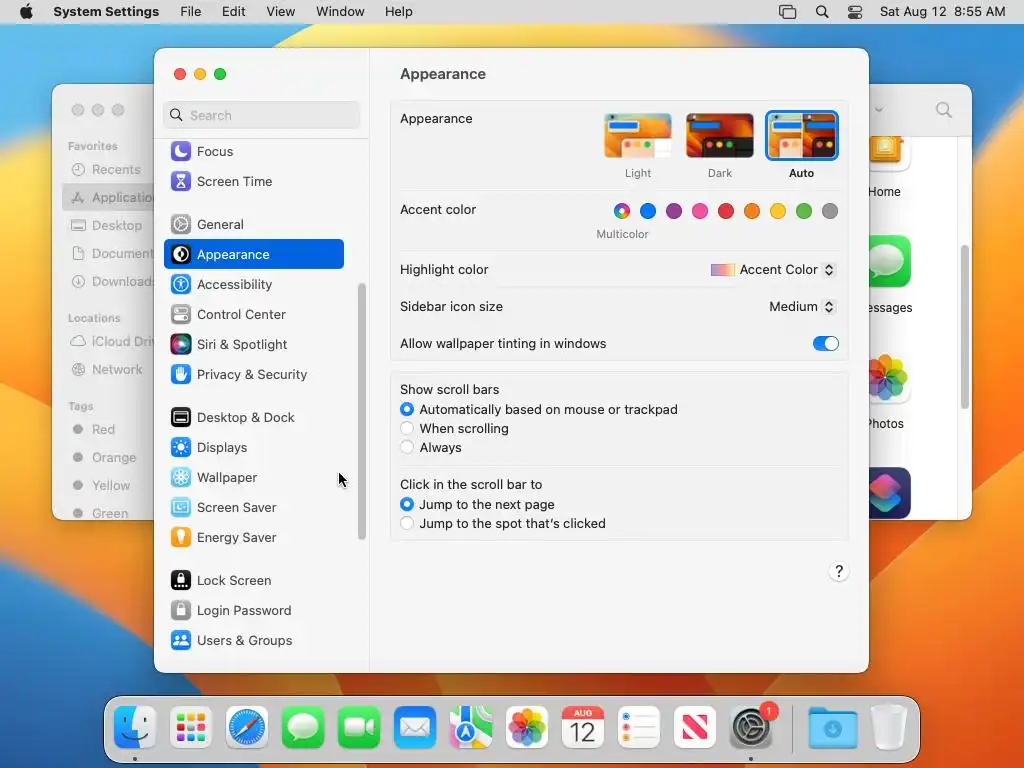Open Screen Saver settings
The image size is (1024, 768).
coord(253,508)
